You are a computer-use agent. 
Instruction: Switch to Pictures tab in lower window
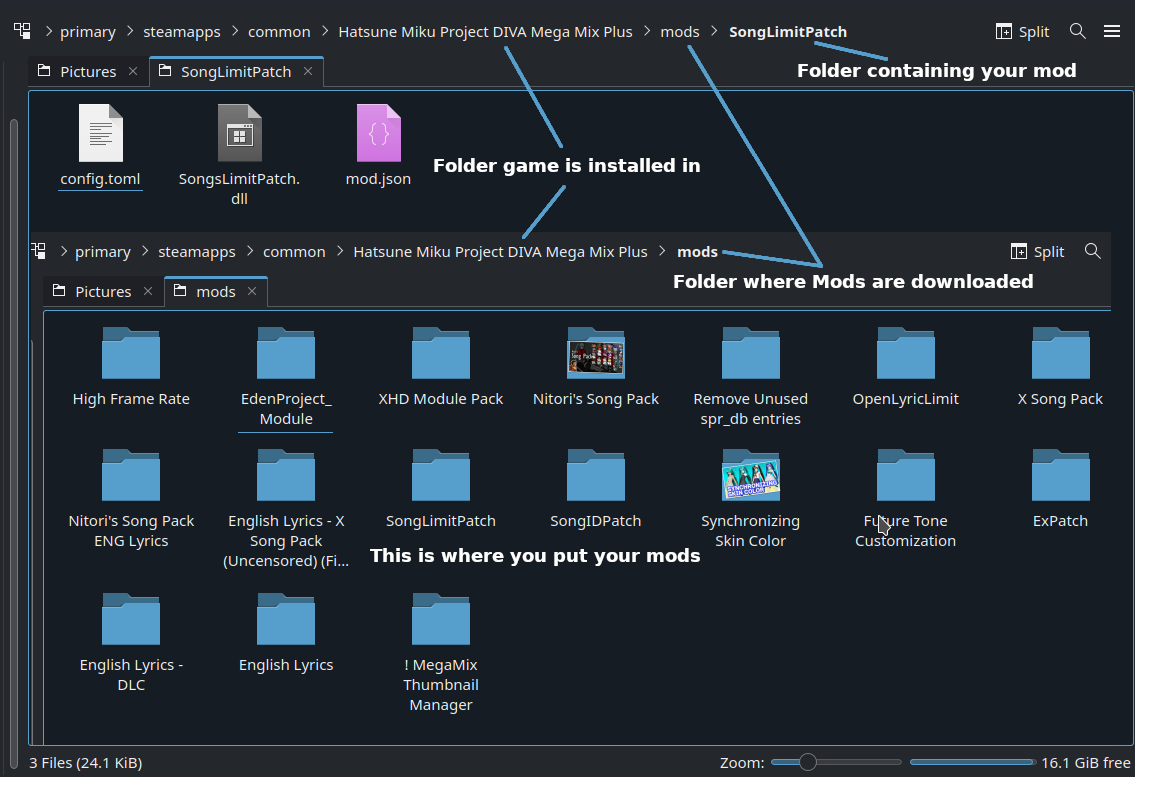103,291
